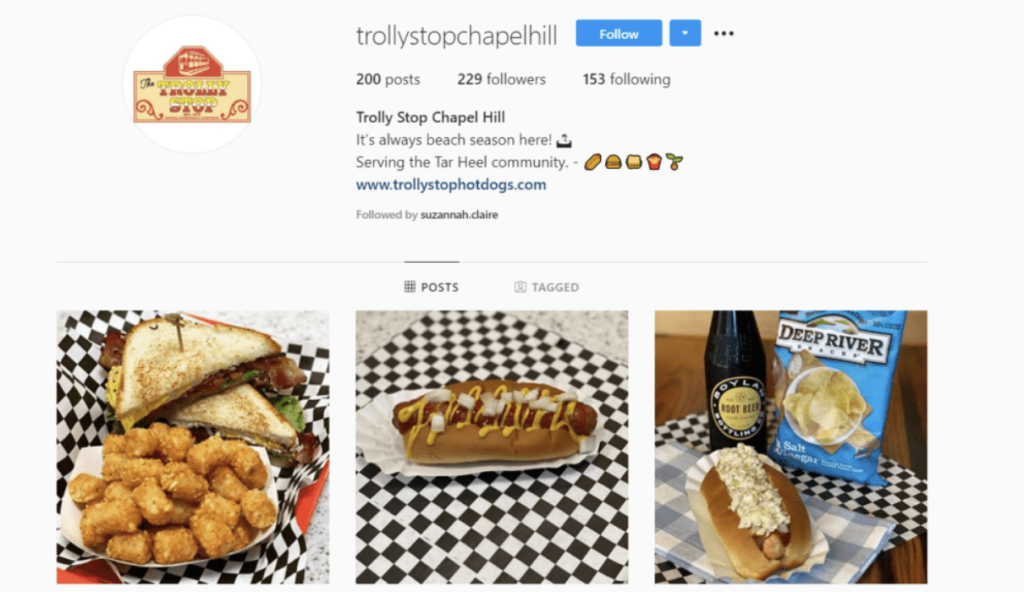Open the Trolly Stop profile picture
1024x592 pixels.
click(192, 85)
